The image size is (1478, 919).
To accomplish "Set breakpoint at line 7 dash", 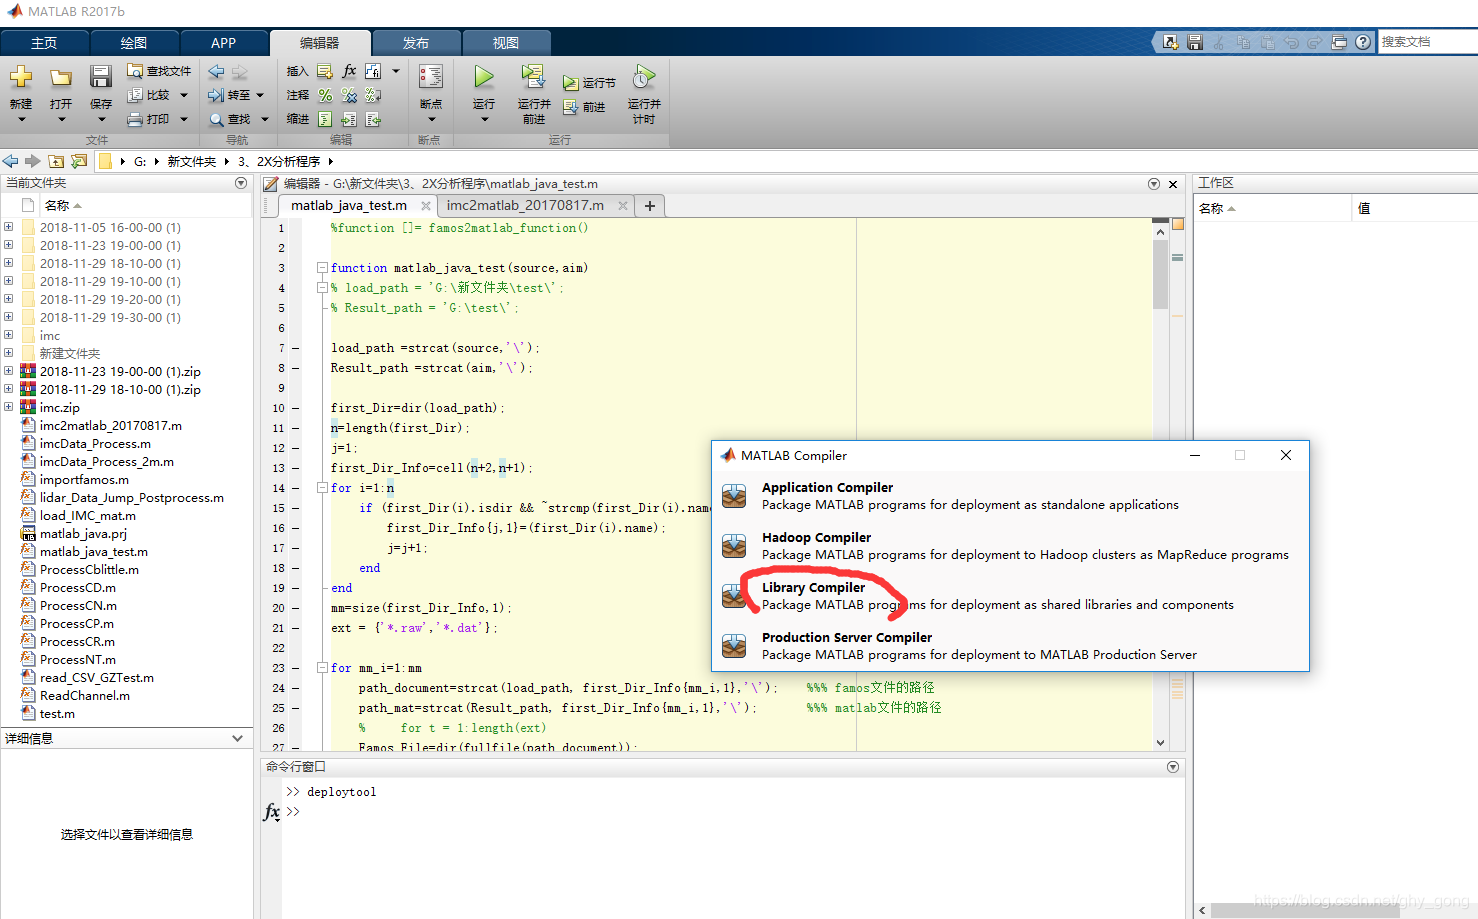I will [x=296, y=348].
